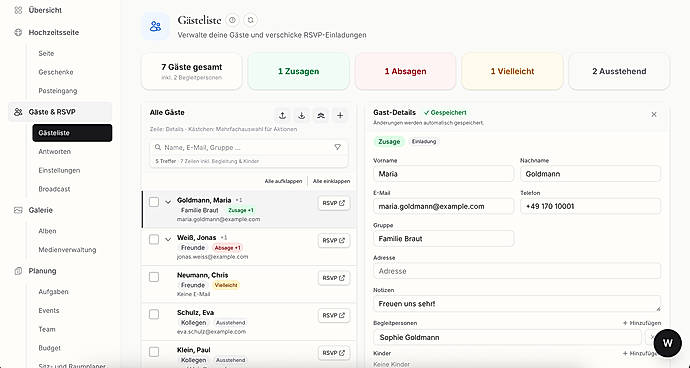Open Events in the sidebar
The height and width of the screenshot is (368, 690).
click(x=48, y=310)
